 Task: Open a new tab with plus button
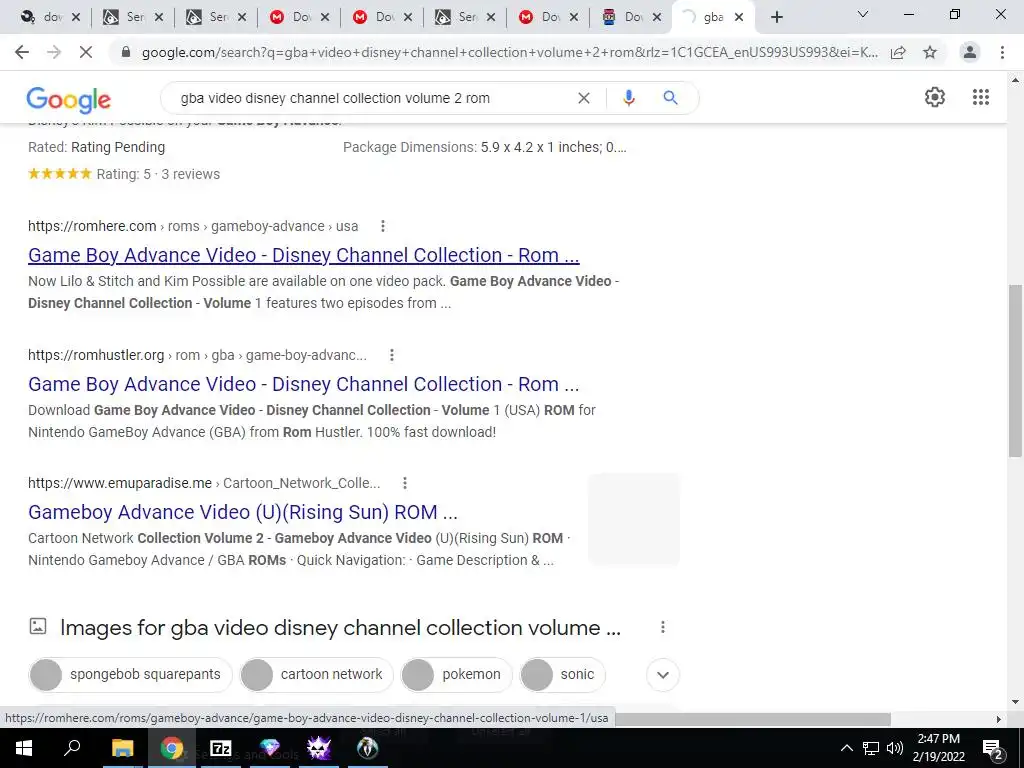(776, 17)
